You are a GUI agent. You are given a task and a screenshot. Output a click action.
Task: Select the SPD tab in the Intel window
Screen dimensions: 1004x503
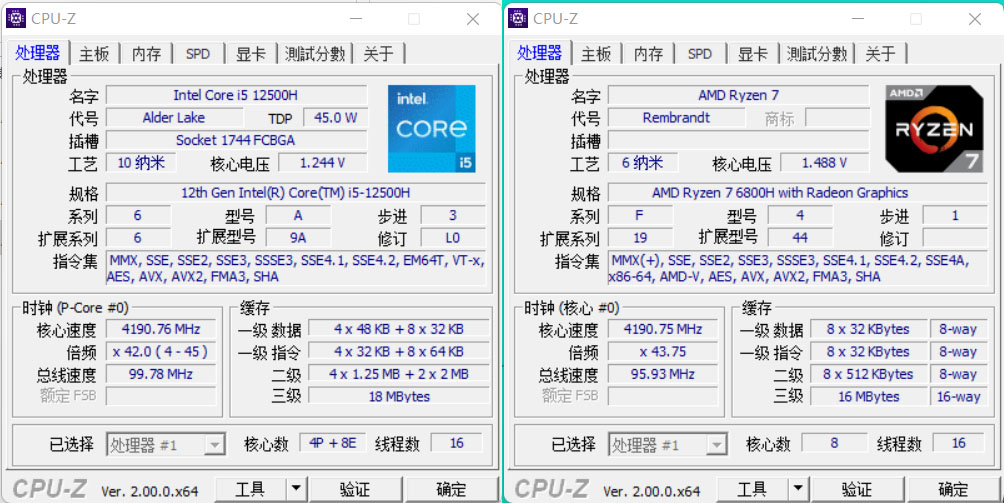(198, 54)
